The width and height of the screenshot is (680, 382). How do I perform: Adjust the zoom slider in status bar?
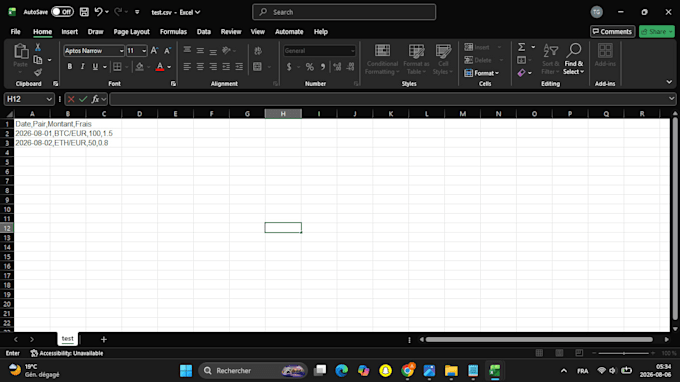(x=624, y=353)
